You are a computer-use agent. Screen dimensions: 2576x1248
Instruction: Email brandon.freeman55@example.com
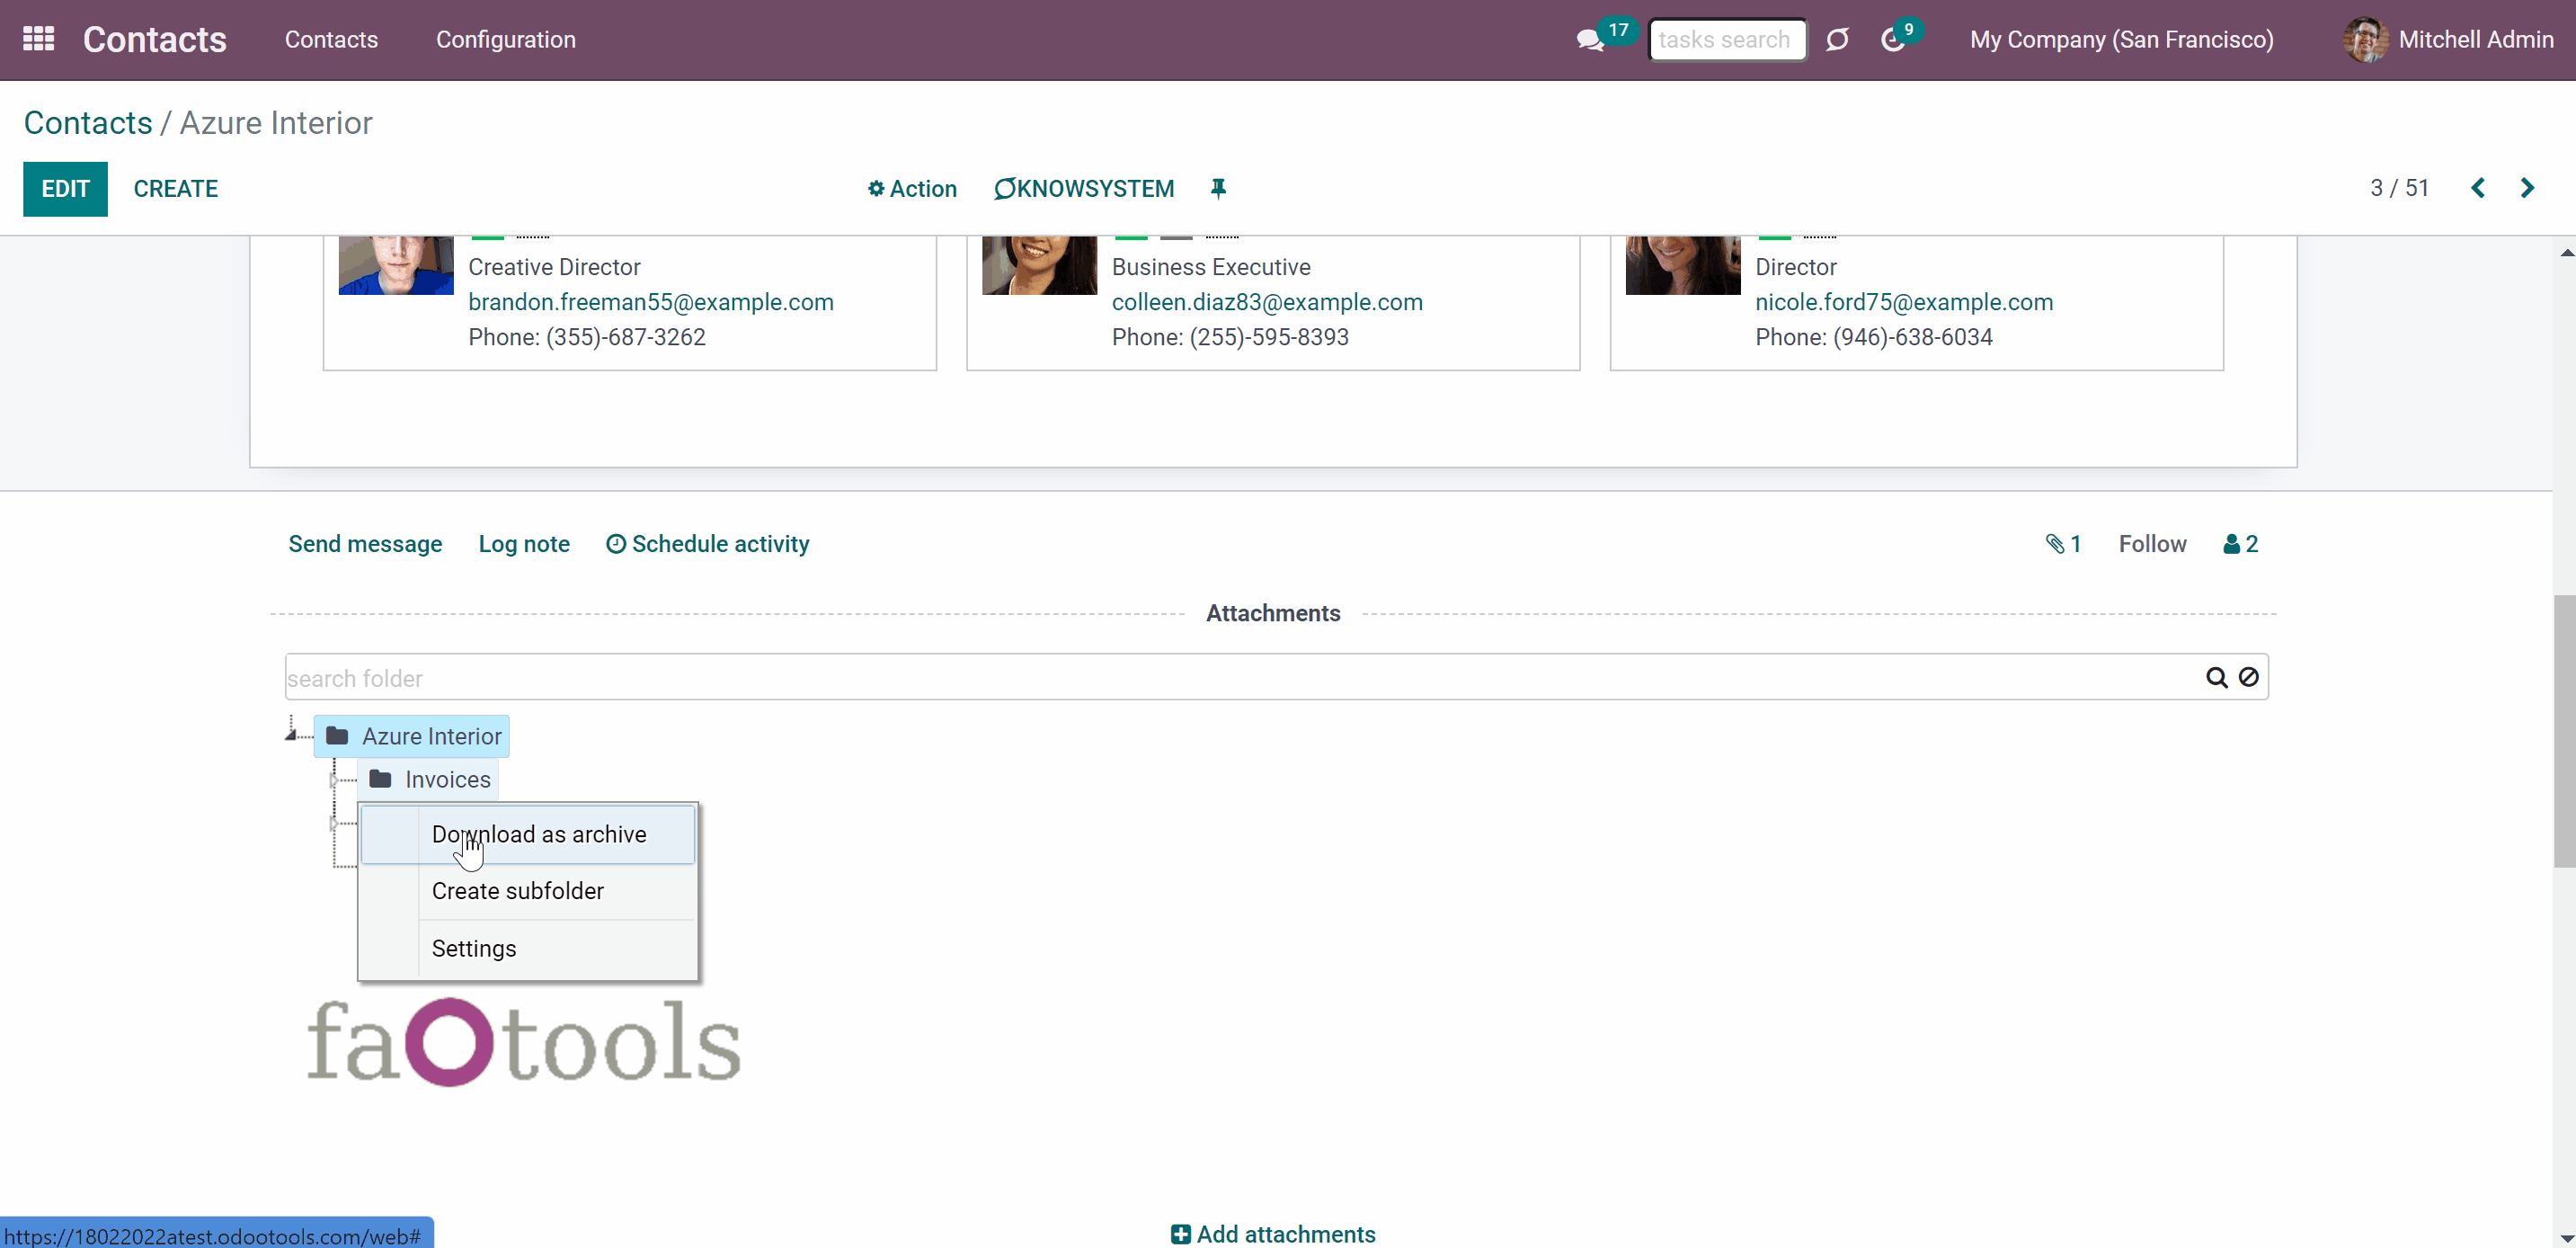[x=651, y=302]
